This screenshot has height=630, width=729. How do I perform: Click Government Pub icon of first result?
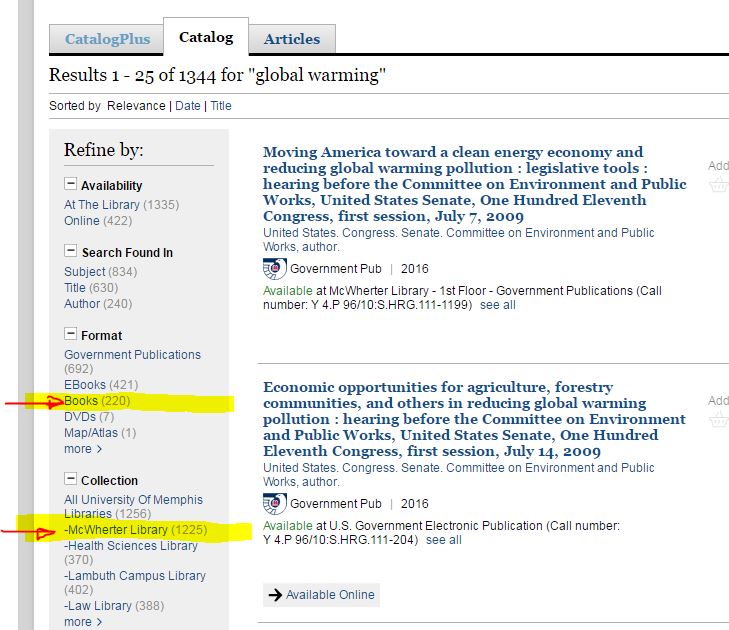coord(274,269)
